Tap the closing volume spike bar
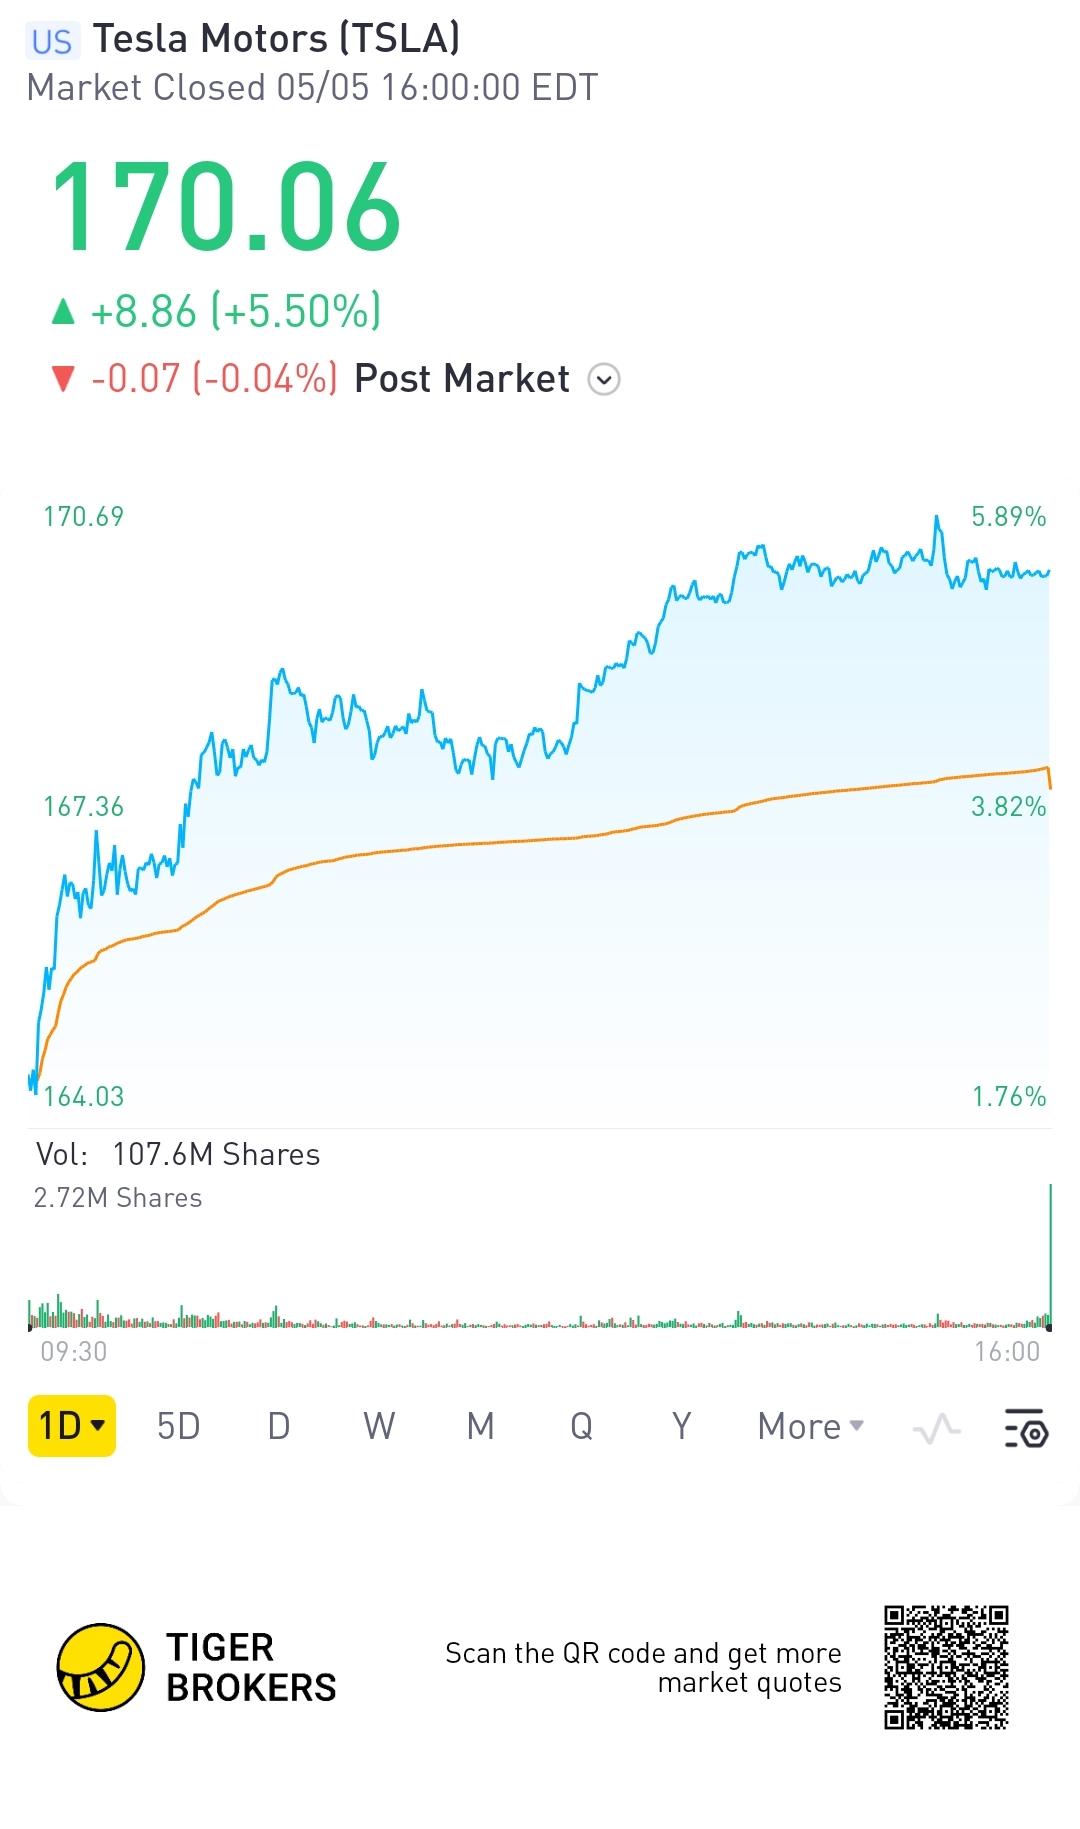The height and width of the screenshot is (1829, 1080). click(x=1050, y=1260)
